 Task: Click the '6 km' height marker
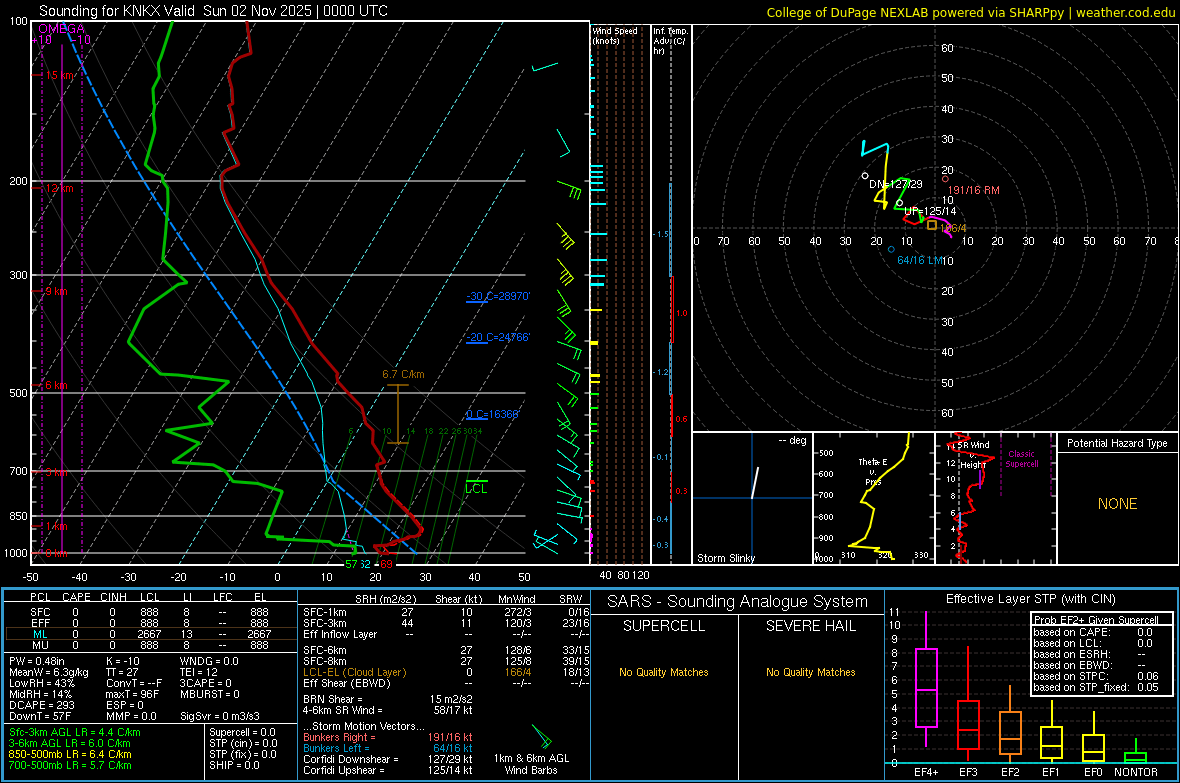pos(56,385)
